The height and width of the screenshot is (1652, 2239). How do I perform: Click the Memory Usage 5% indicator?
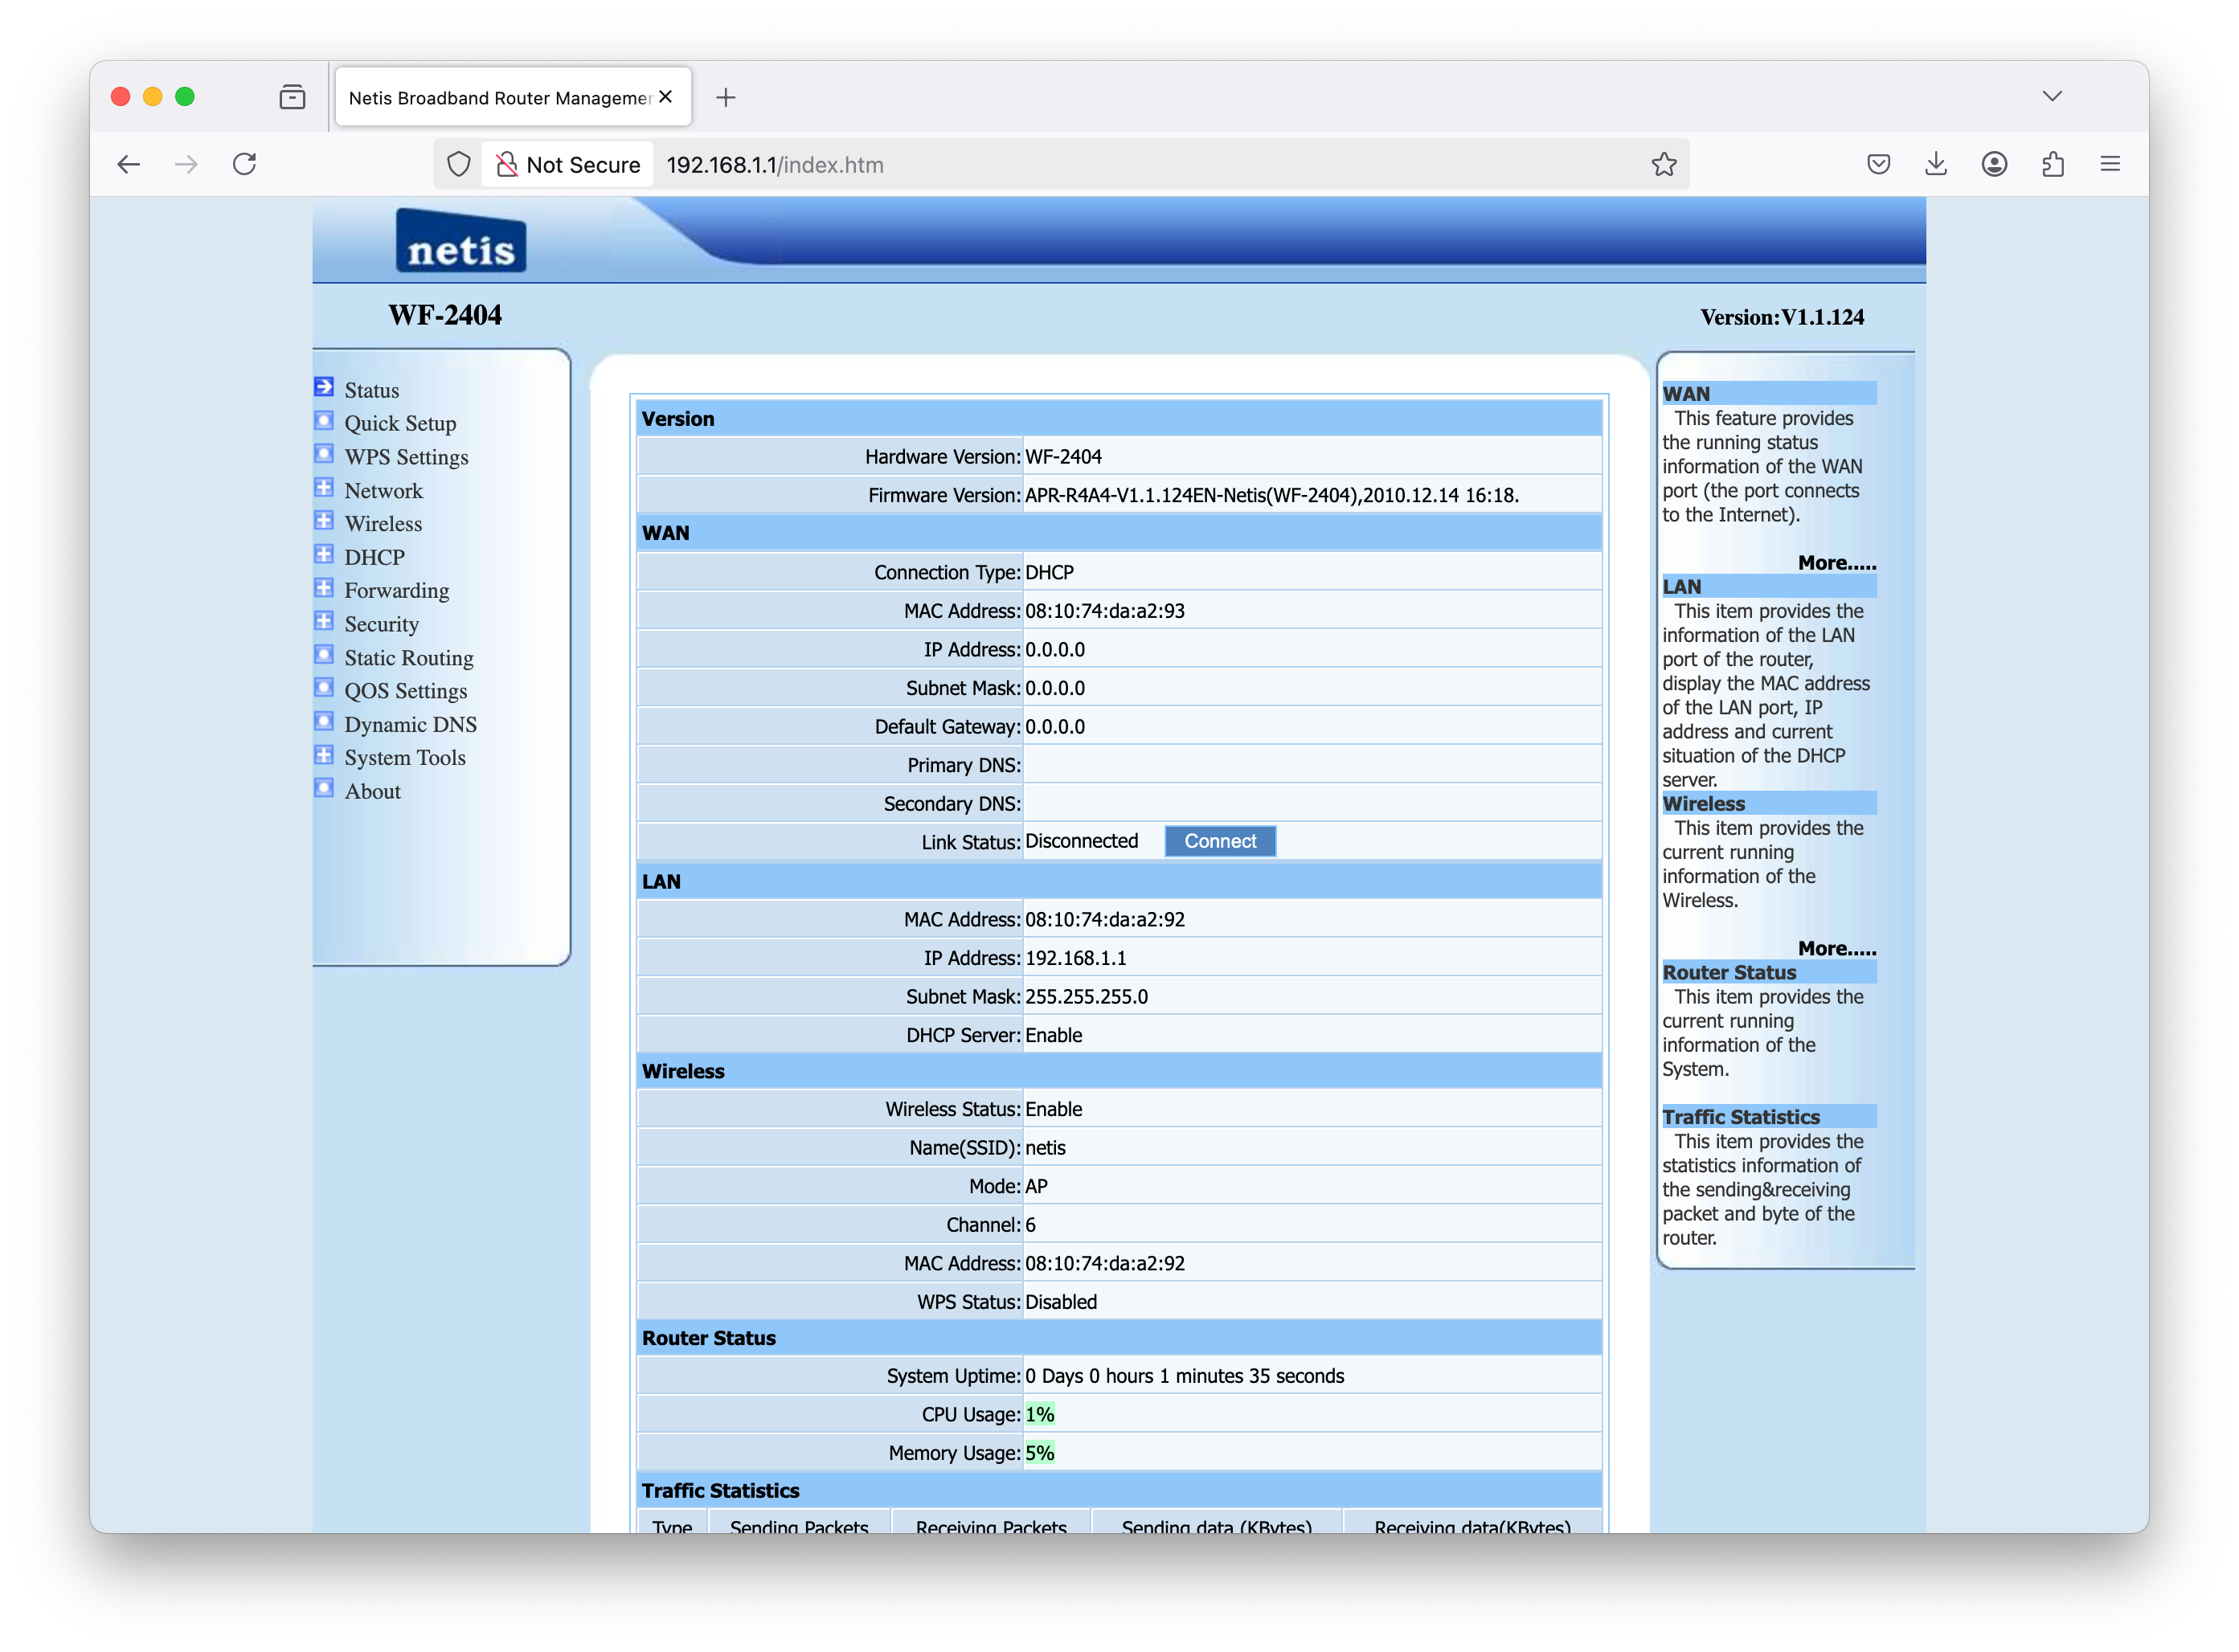pos(1039,1453)
